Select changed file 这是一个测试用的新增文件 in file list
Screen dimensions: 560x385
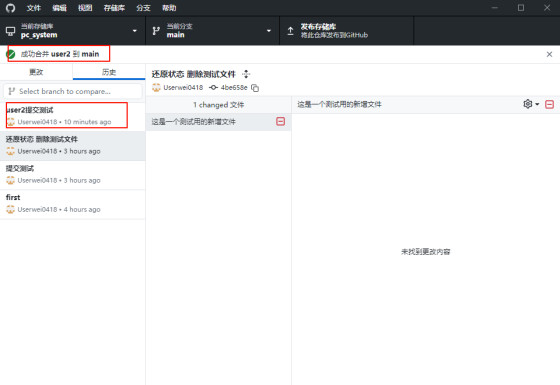219,122
